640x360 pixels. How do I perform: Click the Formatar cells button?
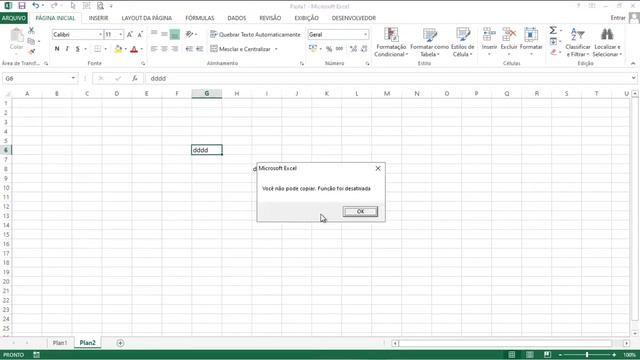coord(531,41)
